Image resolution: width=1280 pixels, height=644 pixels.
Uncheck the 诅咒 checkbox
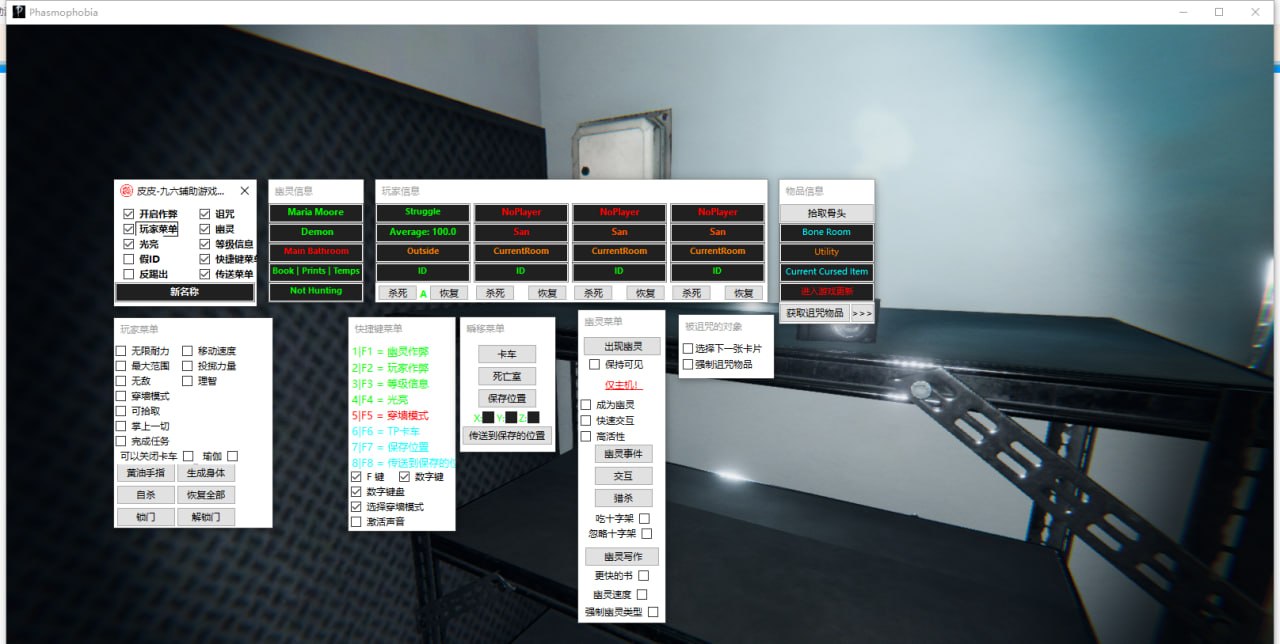[x=205, y=214]
